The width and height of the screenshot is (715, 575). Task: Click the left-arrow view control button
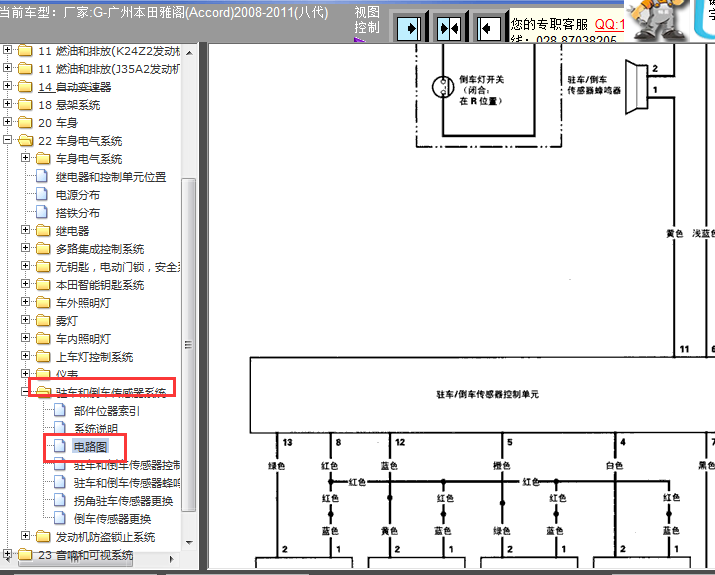(489, 29)
